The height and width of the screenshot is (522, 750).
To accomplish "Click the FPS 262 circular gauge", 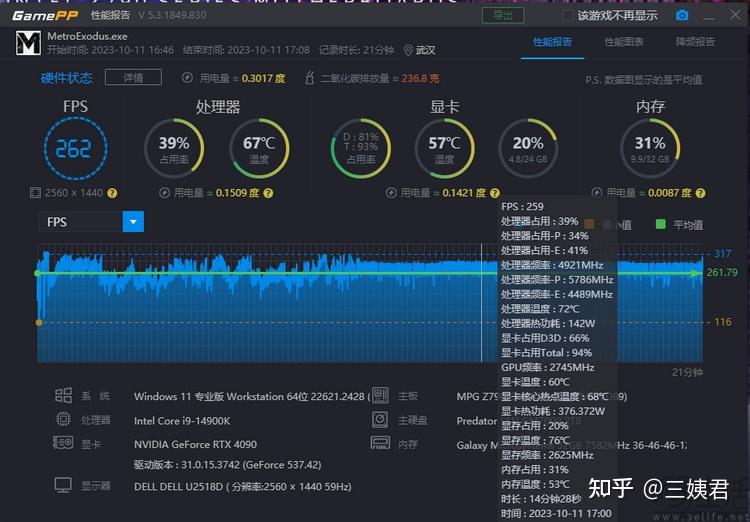I will (x=75, y=148).
